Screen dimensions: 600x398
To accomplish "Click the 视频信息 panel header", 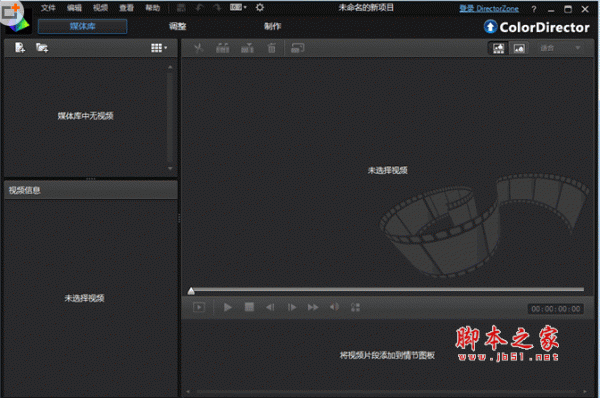I will click(x=91, y=190).
